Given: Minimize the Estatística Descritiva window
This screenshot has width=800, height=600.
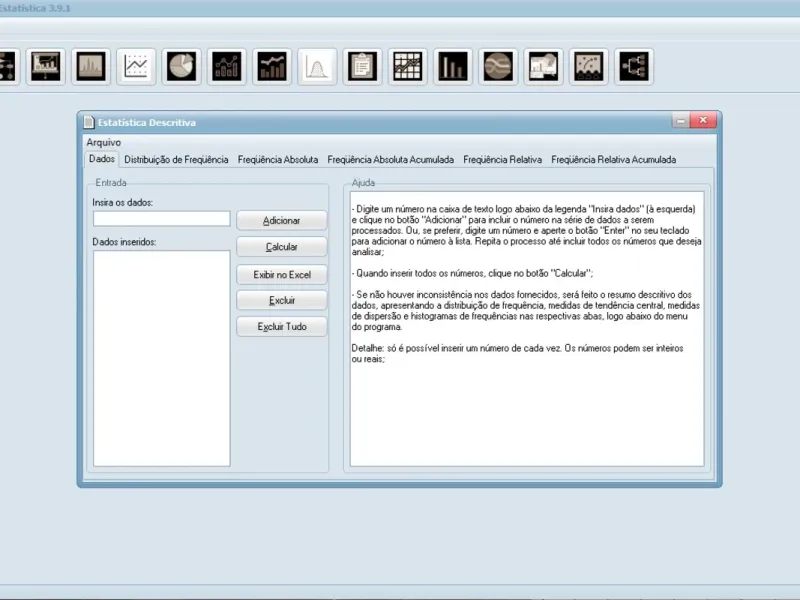Looking at the screenshot, I should 681,121.
